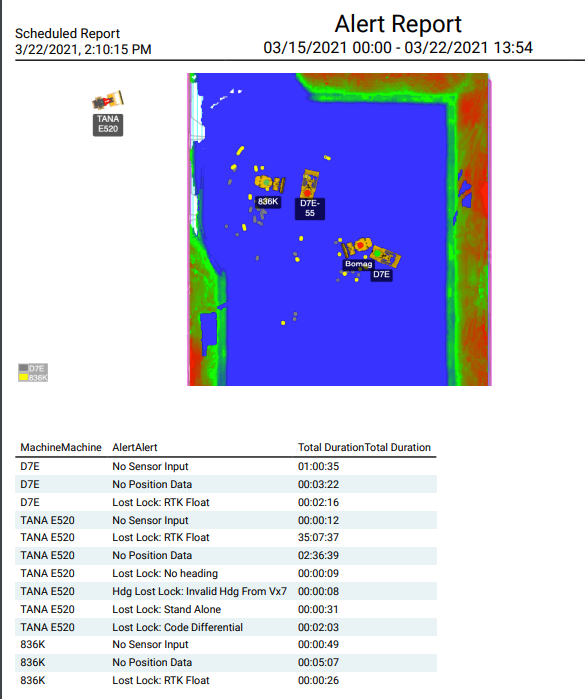Click the TANA E520 label tag

(x=108, y=124)
